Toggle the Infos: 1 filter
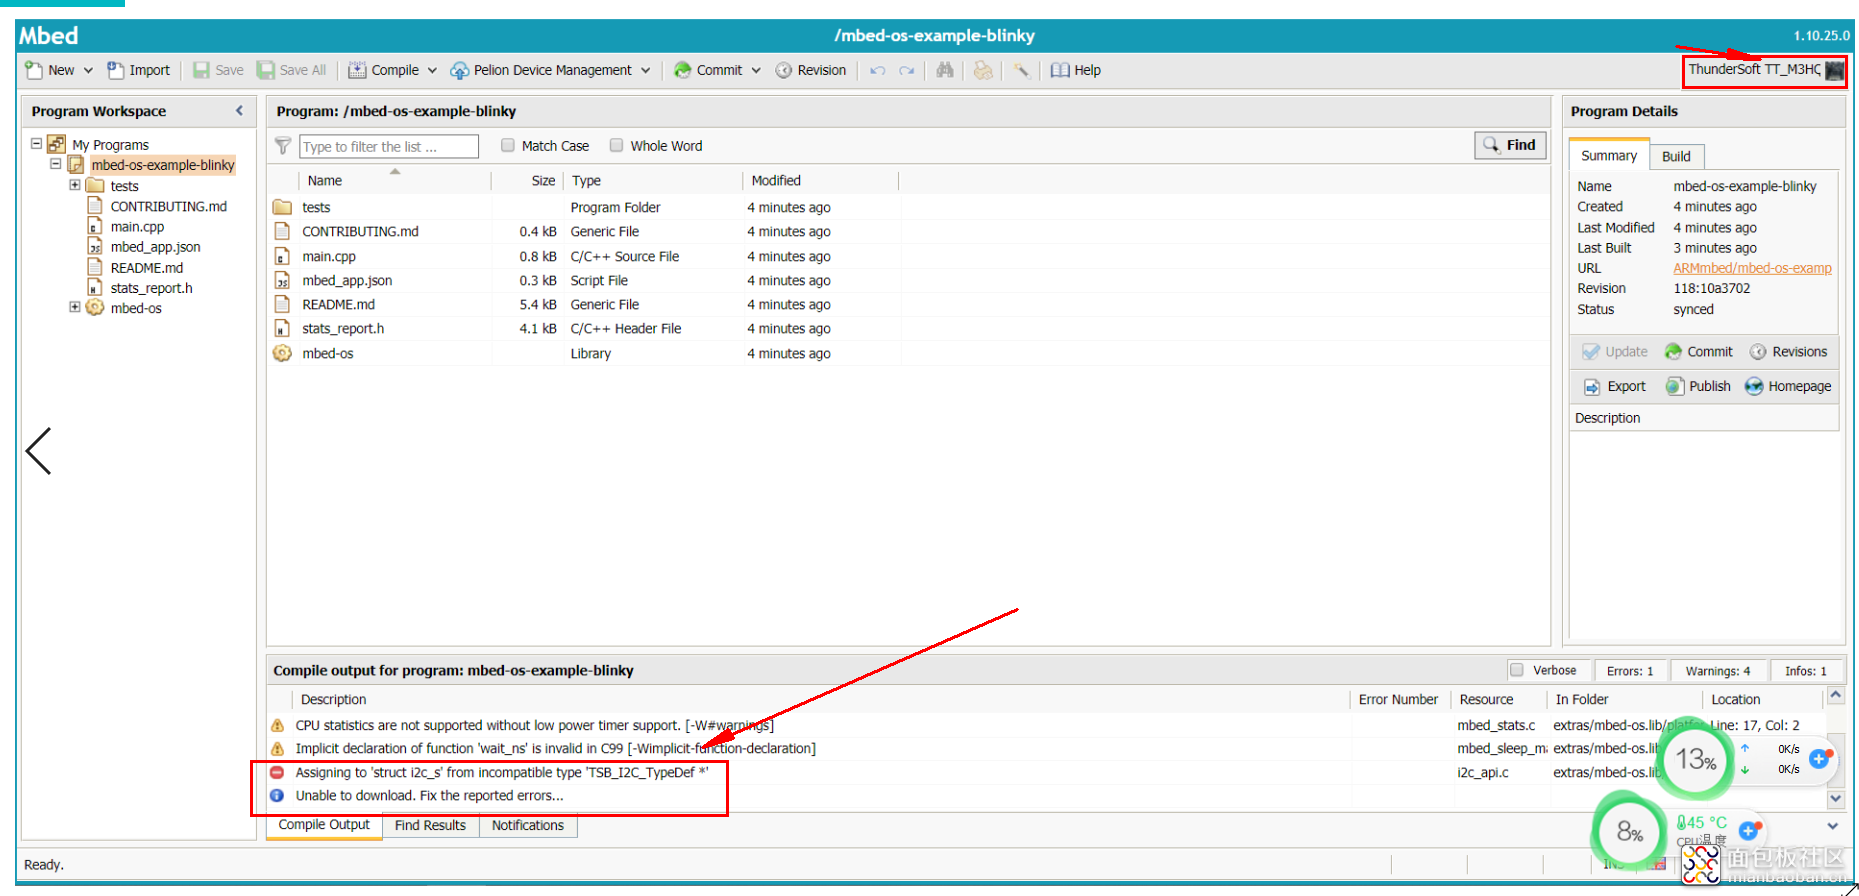 (x=1806, y=671)
